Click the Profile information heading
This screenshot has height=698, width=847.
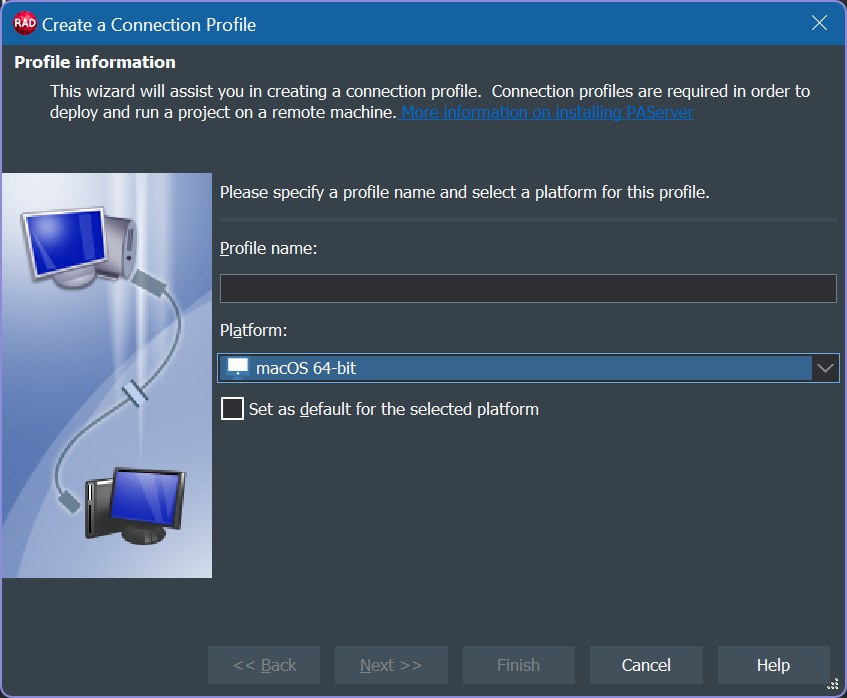click(x=95, y=62)
